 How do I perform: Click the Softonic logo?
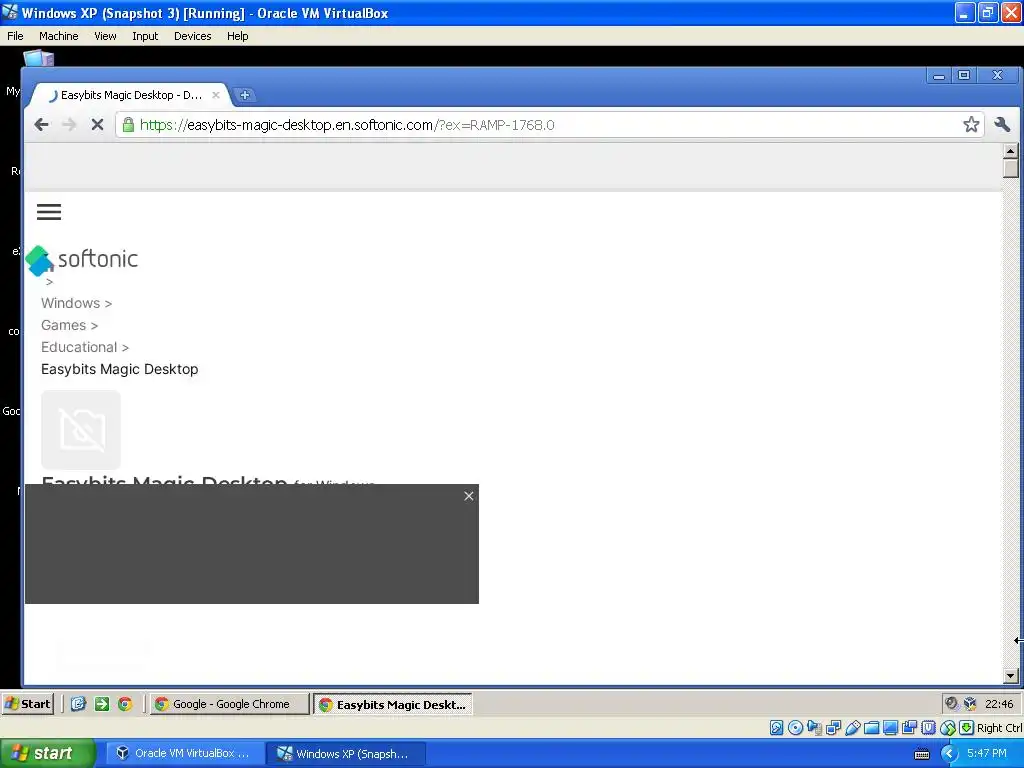click(82, 260)
